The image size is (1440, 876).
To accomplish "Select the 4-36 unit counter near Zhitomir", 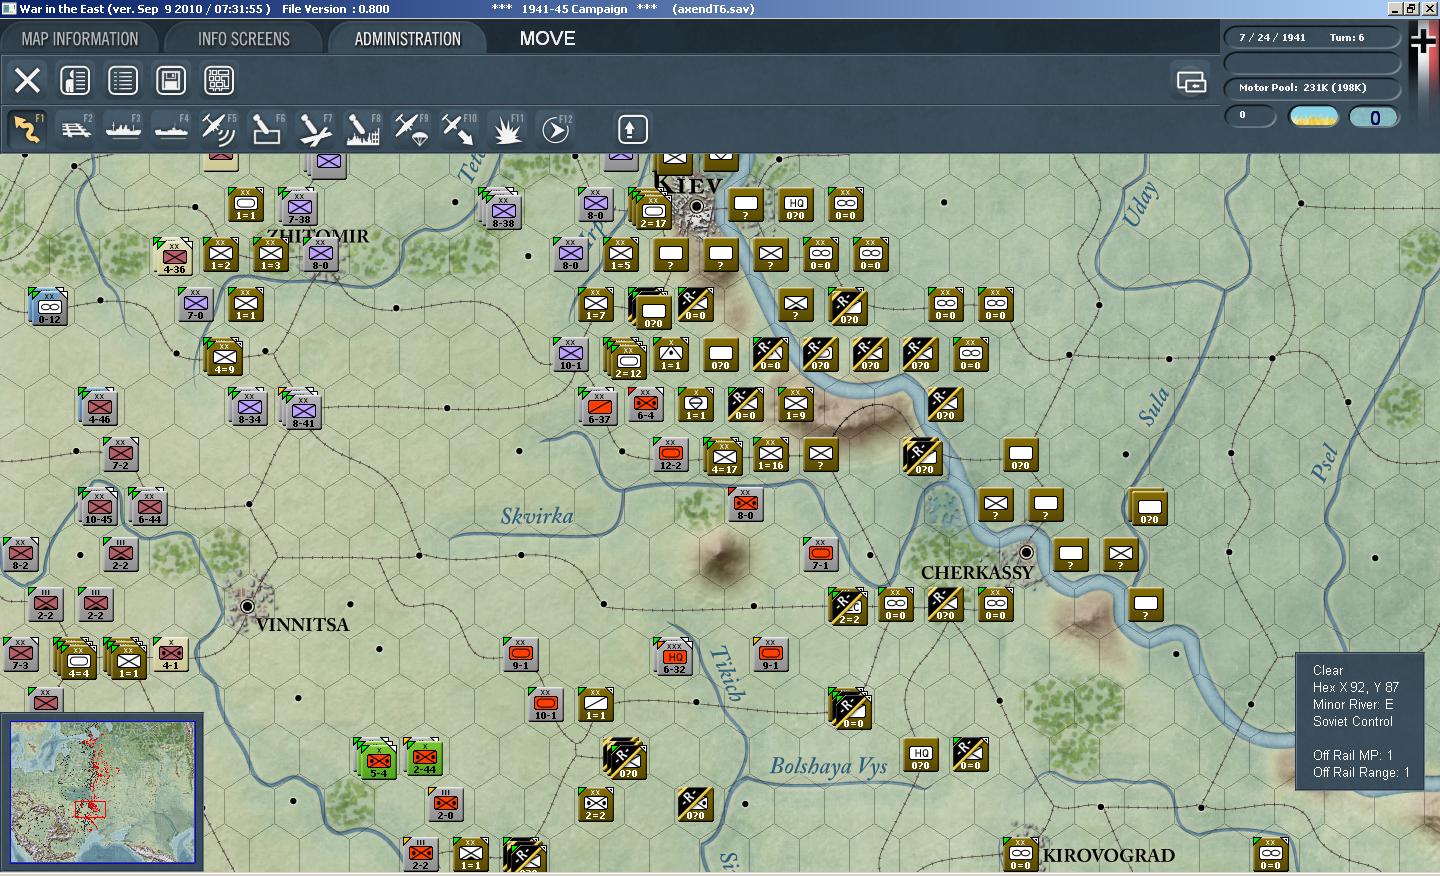I will (x=174, y=257).
